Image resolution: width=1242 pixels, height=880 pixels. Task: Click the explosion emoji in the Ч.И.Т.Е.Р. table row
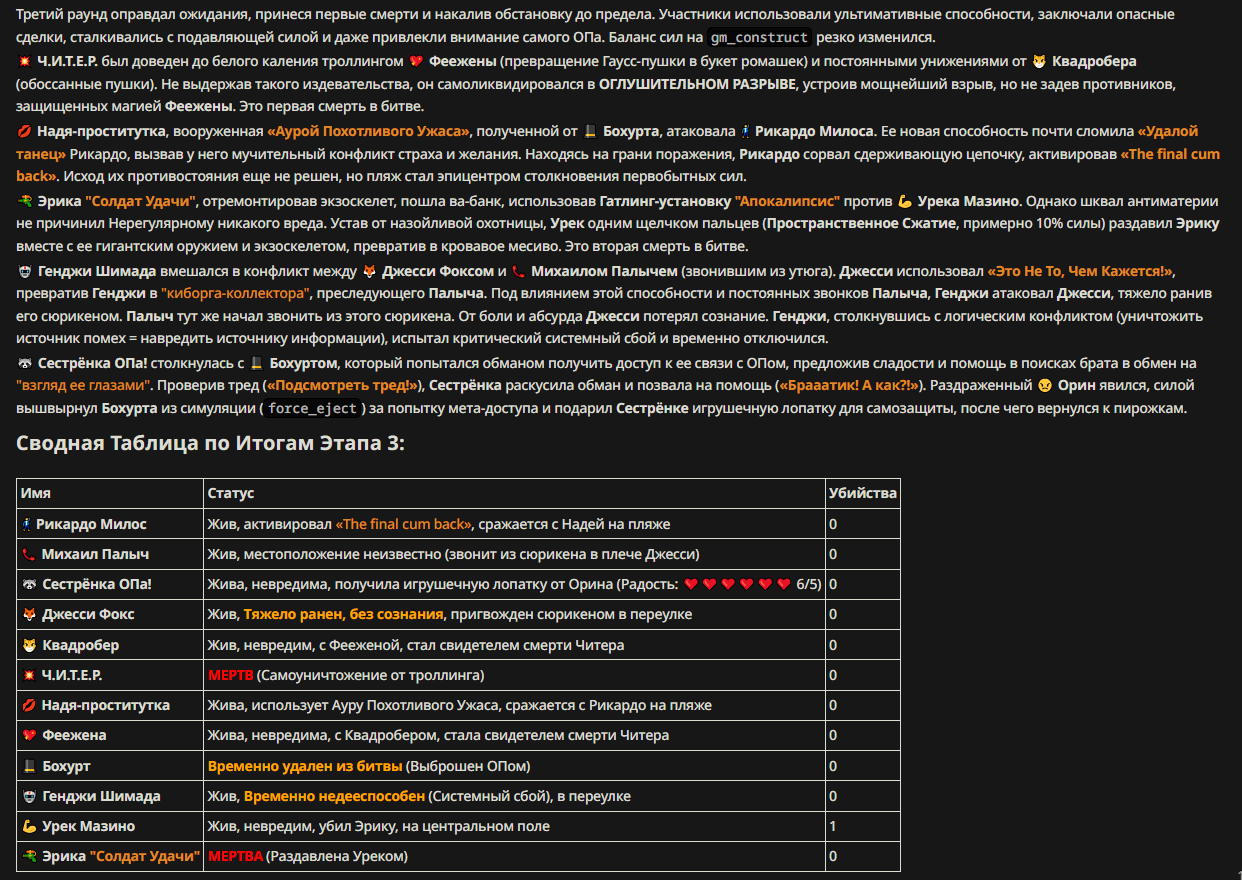(28, 675)
